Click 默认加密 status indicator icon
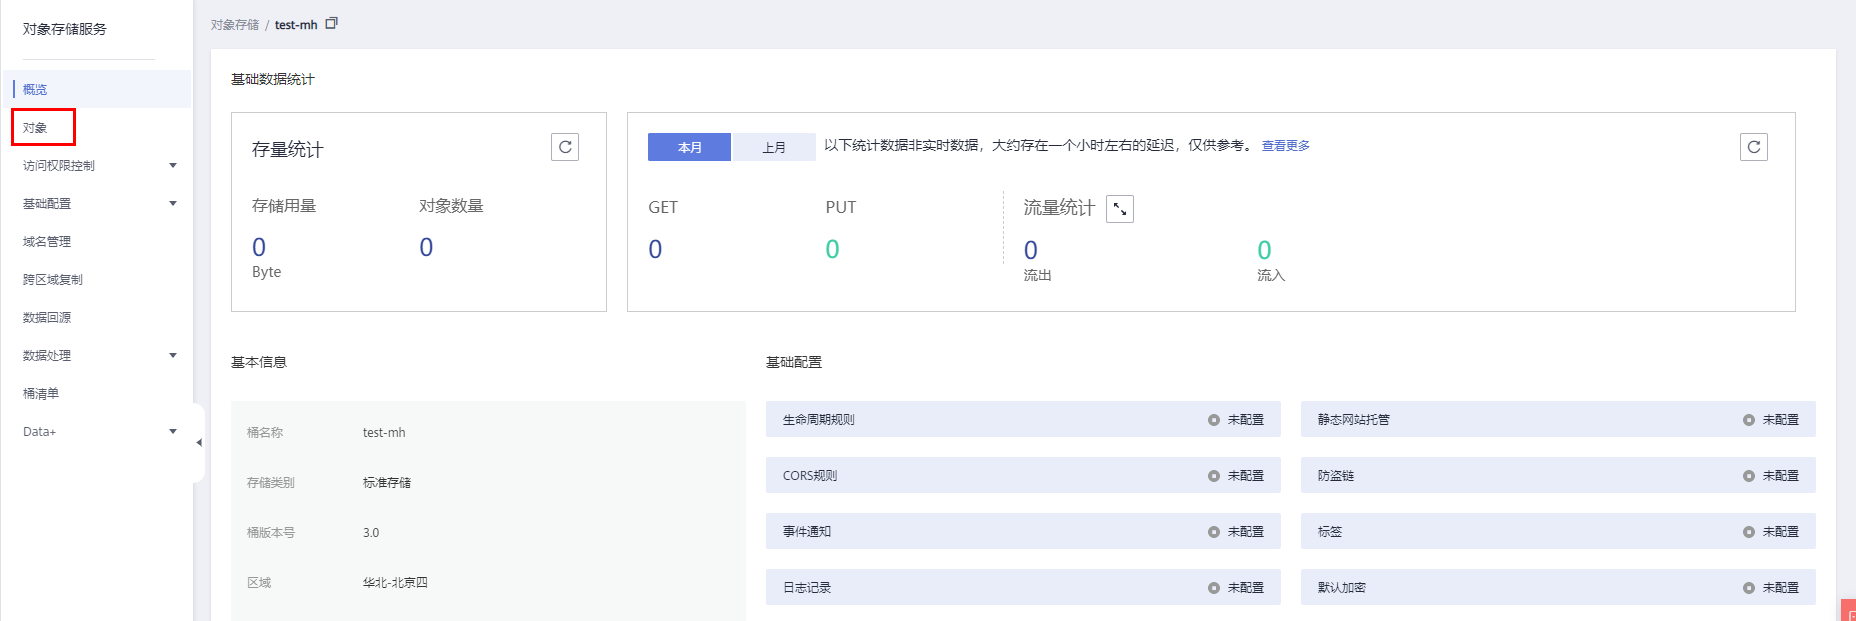The height and width of the screenshot is (621, 1856). click(1748, 588)
